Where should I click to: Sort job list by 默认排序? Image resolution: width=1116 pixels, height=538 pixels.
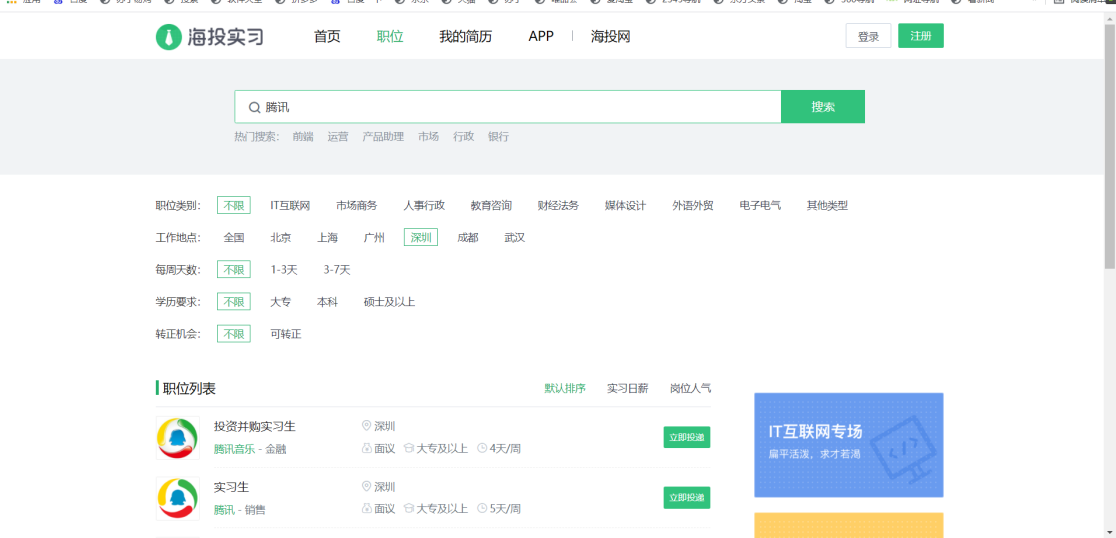click(x=565, y=389)
